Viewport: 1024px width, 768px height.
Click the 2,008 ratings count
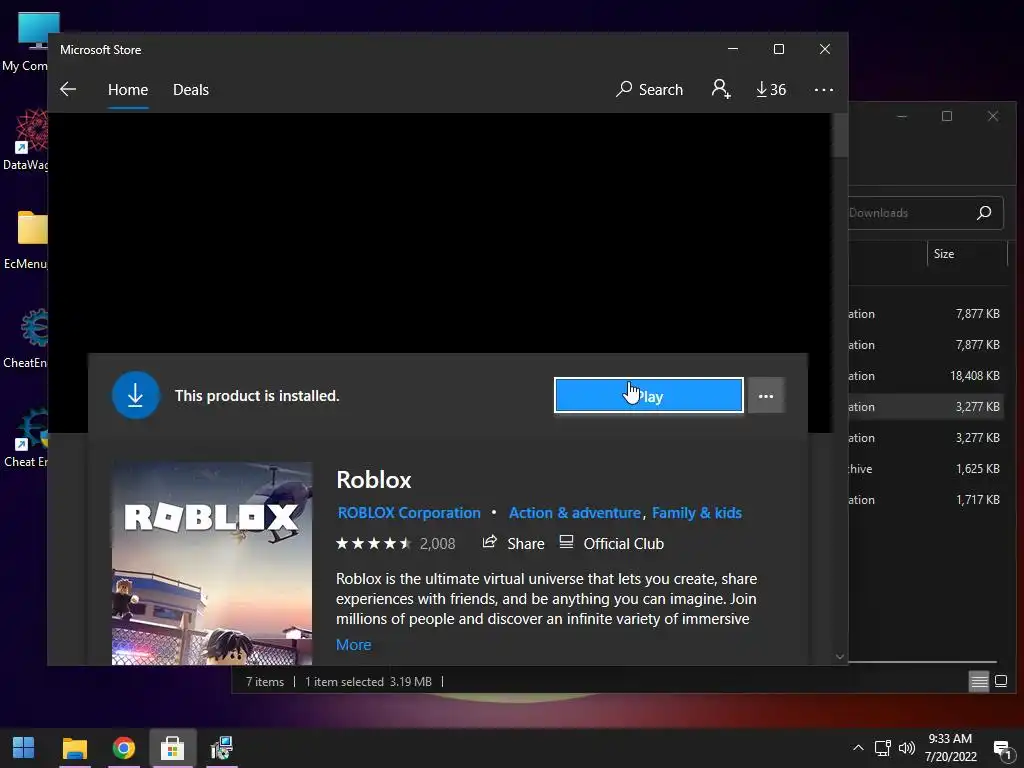(x=437, y=544)
